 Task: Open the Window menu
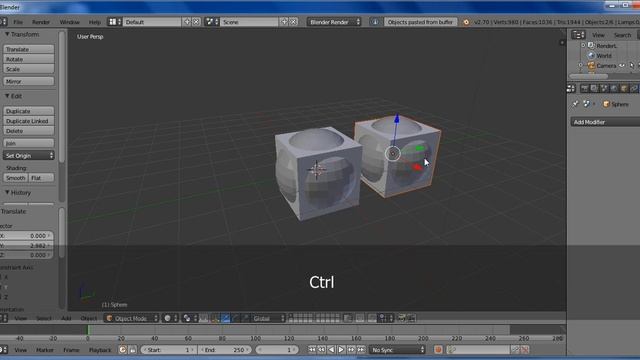point(69,22)
